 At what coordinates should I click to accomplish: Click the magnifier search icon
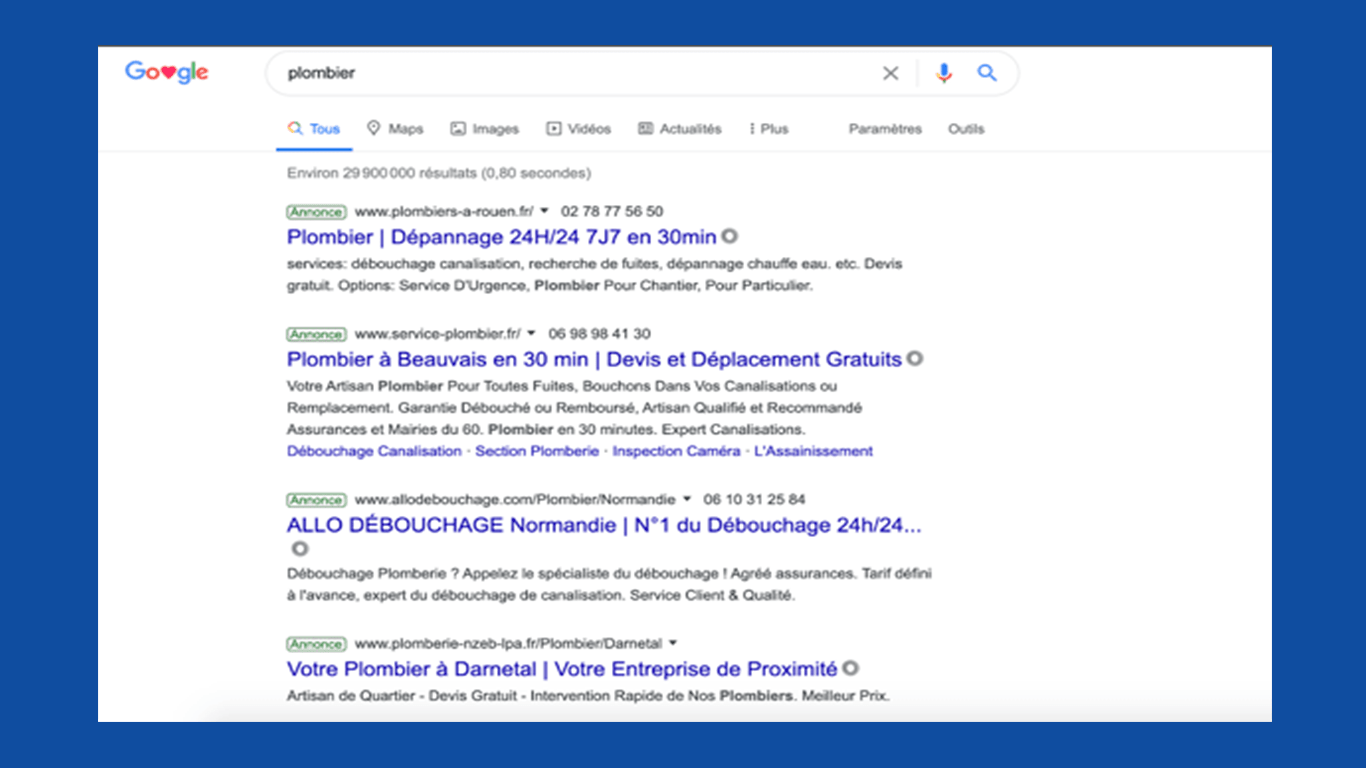987,73
